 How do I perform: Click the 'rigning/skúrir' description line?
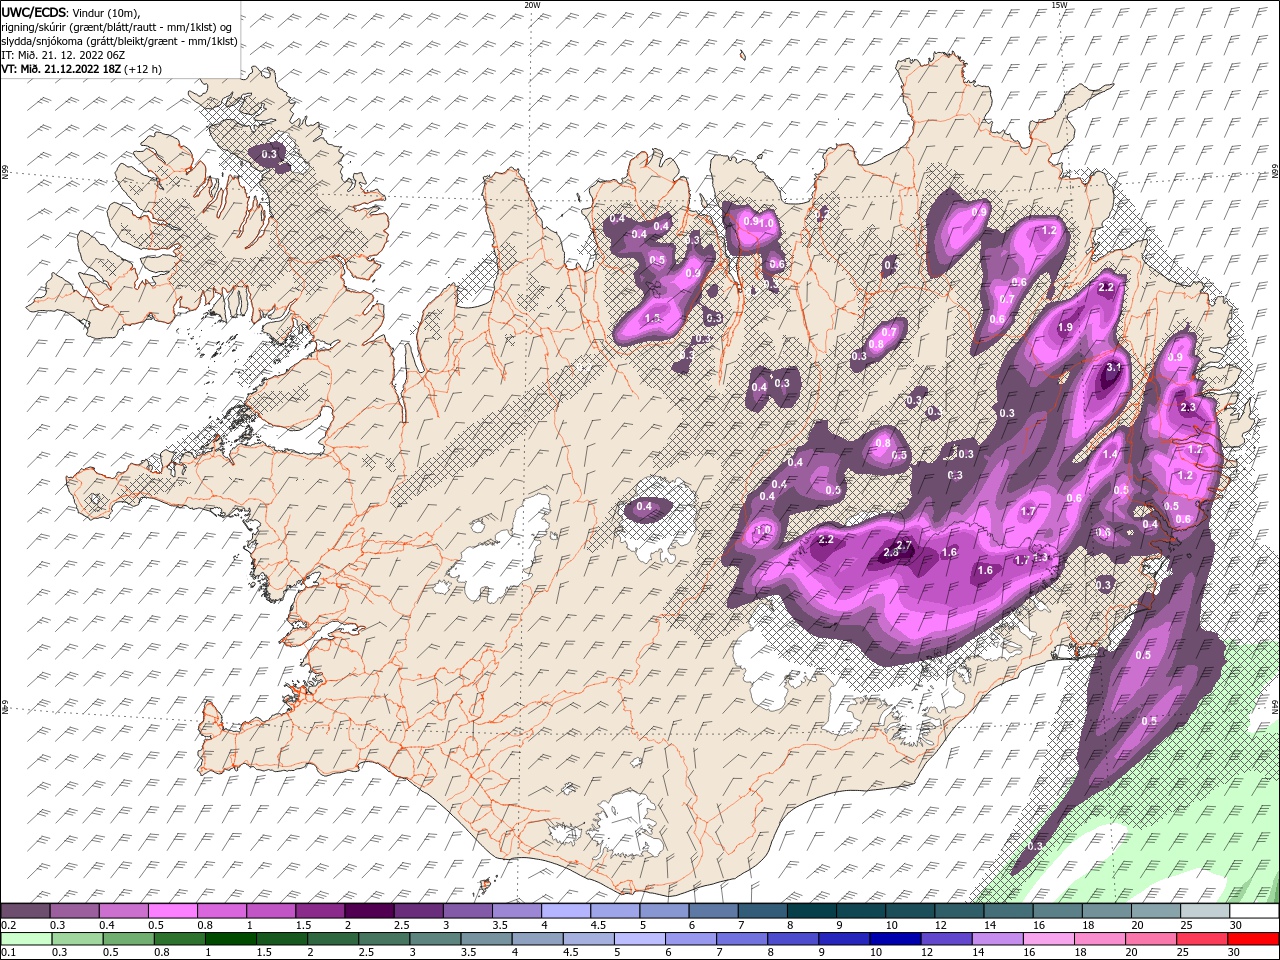tap(117, 26)
